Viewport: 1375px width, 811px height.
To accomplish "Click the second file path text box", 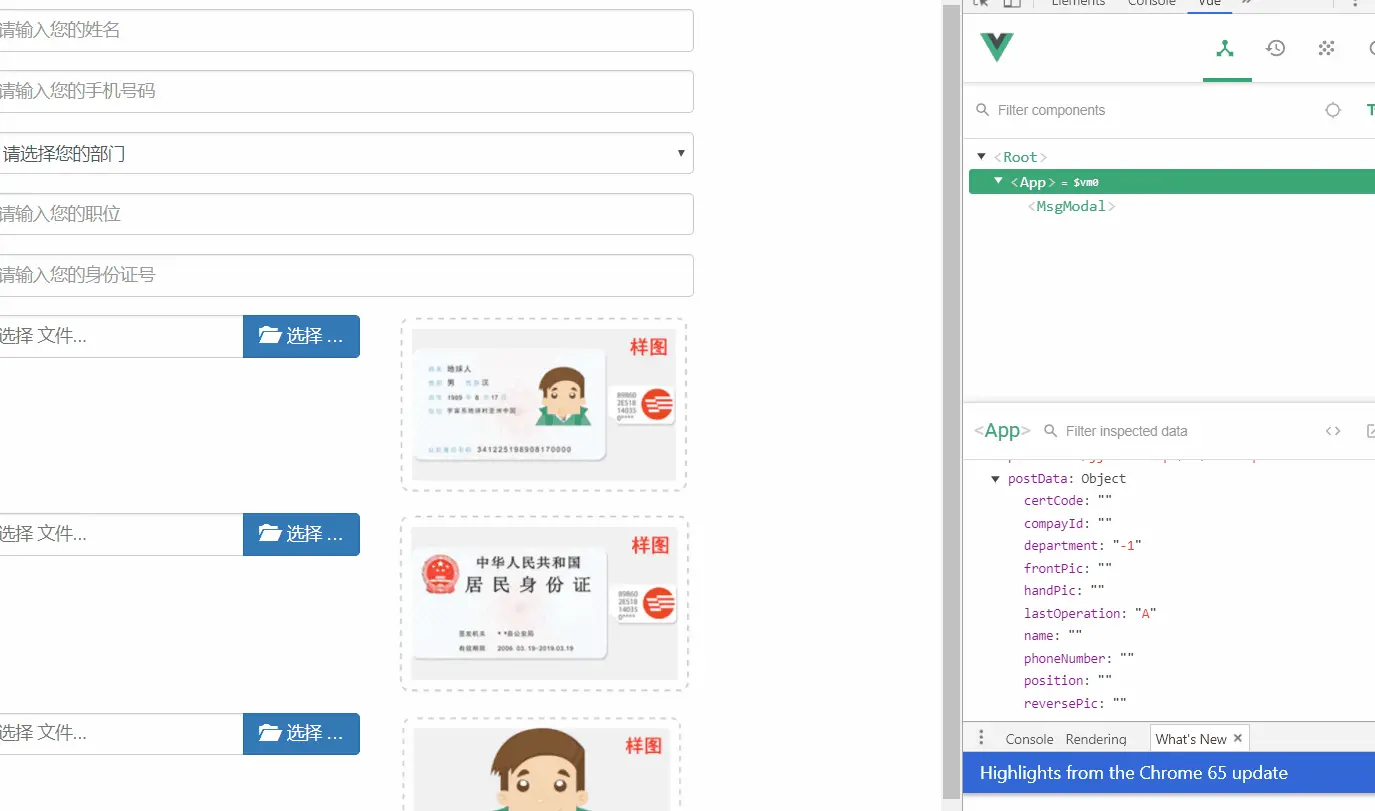I will pyautogui.click(x=121, y=534).
